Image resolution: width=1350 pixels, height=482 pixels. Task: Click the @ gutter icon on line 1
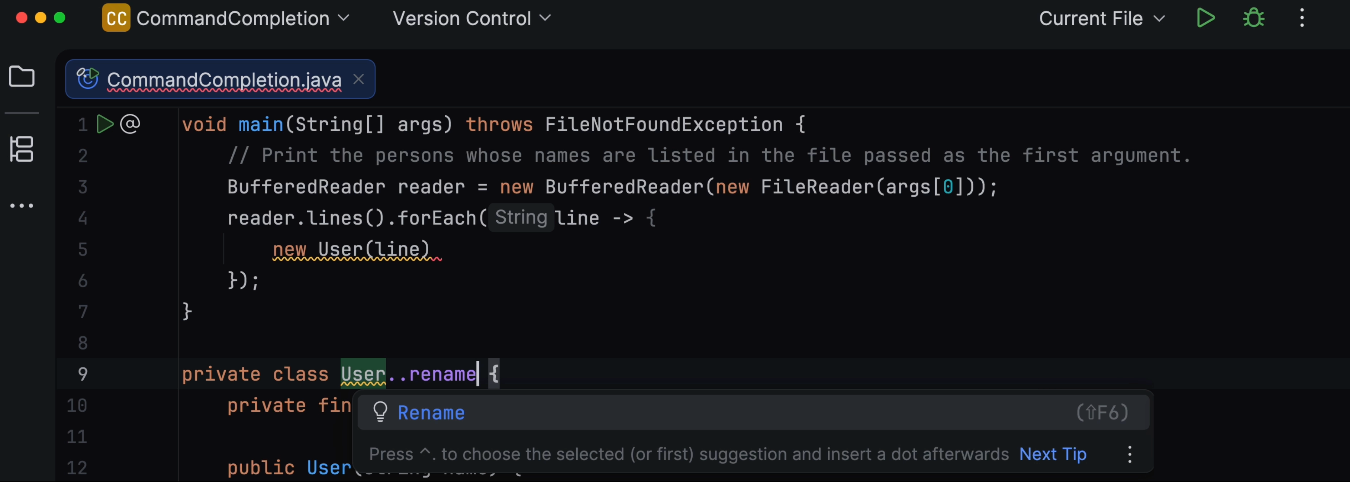pos(130,124)
